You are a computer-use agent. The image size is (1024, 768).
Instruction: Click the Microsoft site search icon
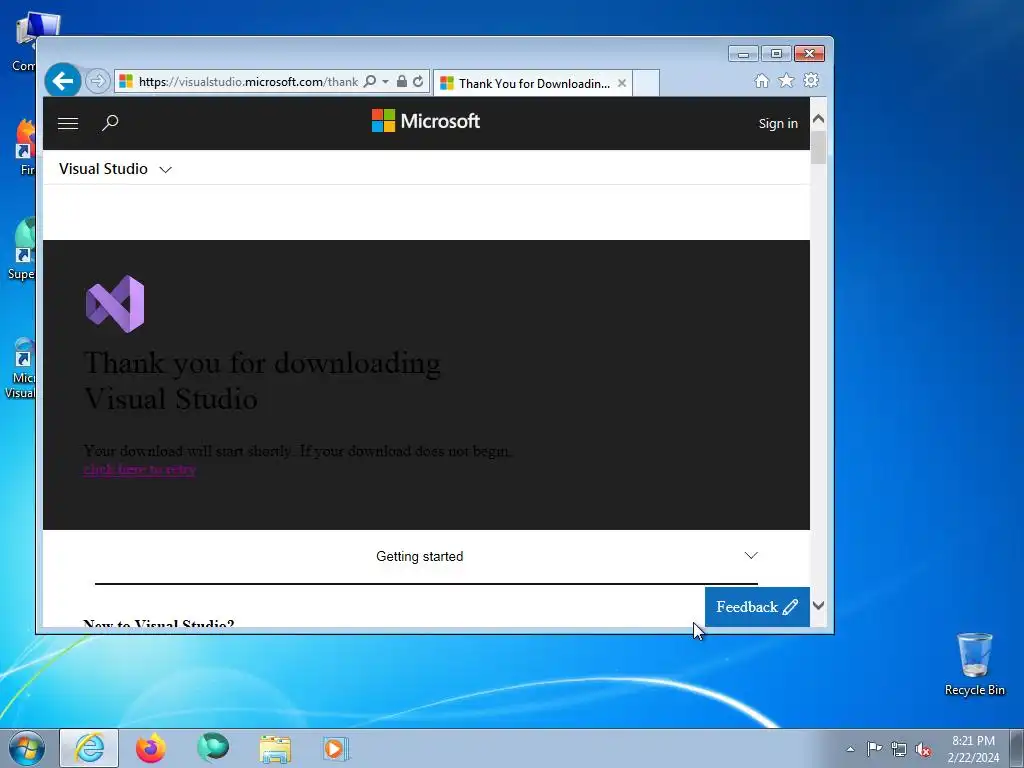[x=110, y=123]
